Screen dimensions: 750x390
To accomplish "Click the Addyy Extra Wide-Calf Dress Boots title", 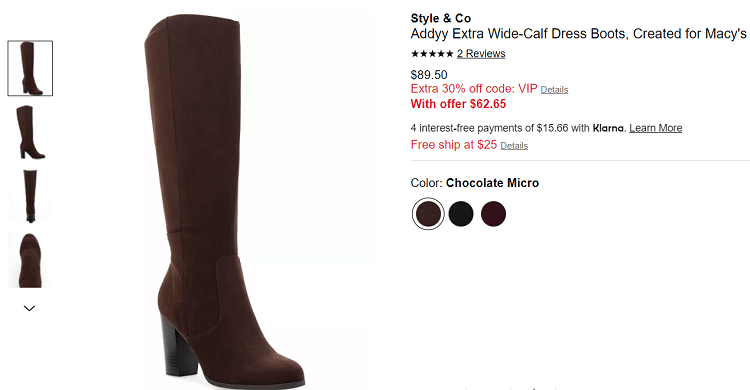I will coord(578,34).
